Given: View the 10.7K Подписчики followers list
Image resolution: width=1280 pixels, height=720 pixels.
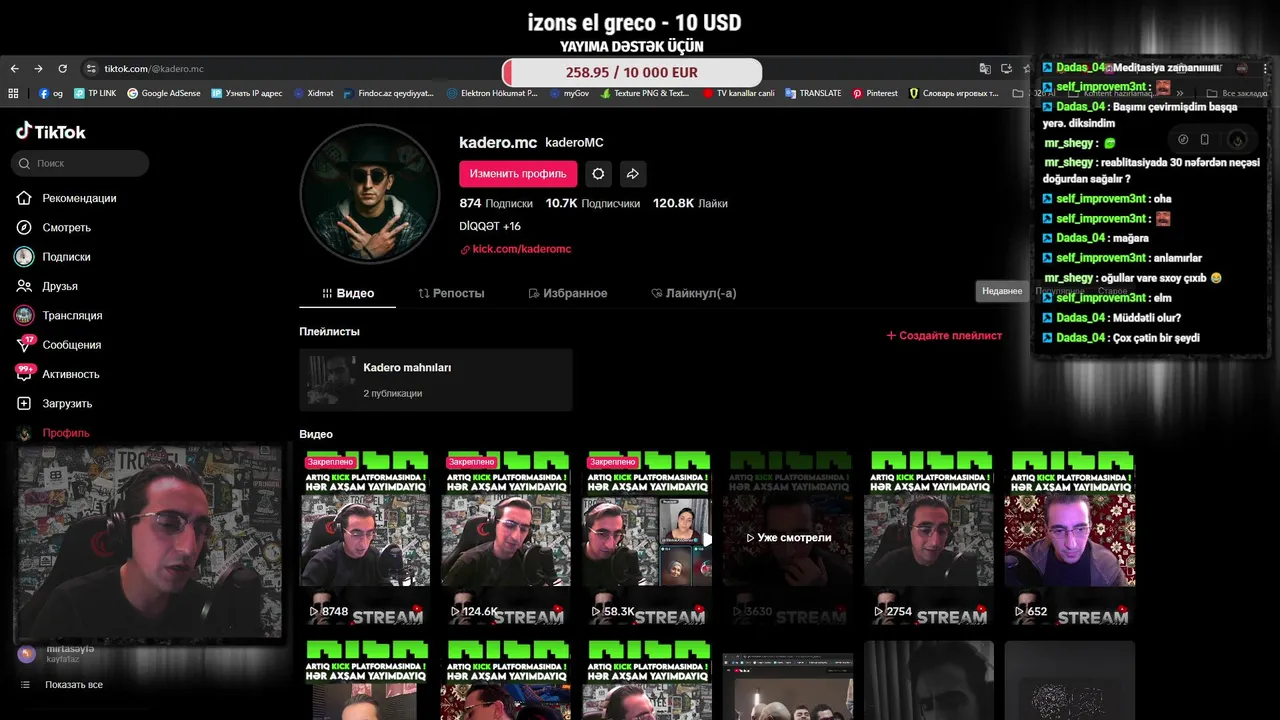Looking at the screenshot, I should (x=592, y=203).
